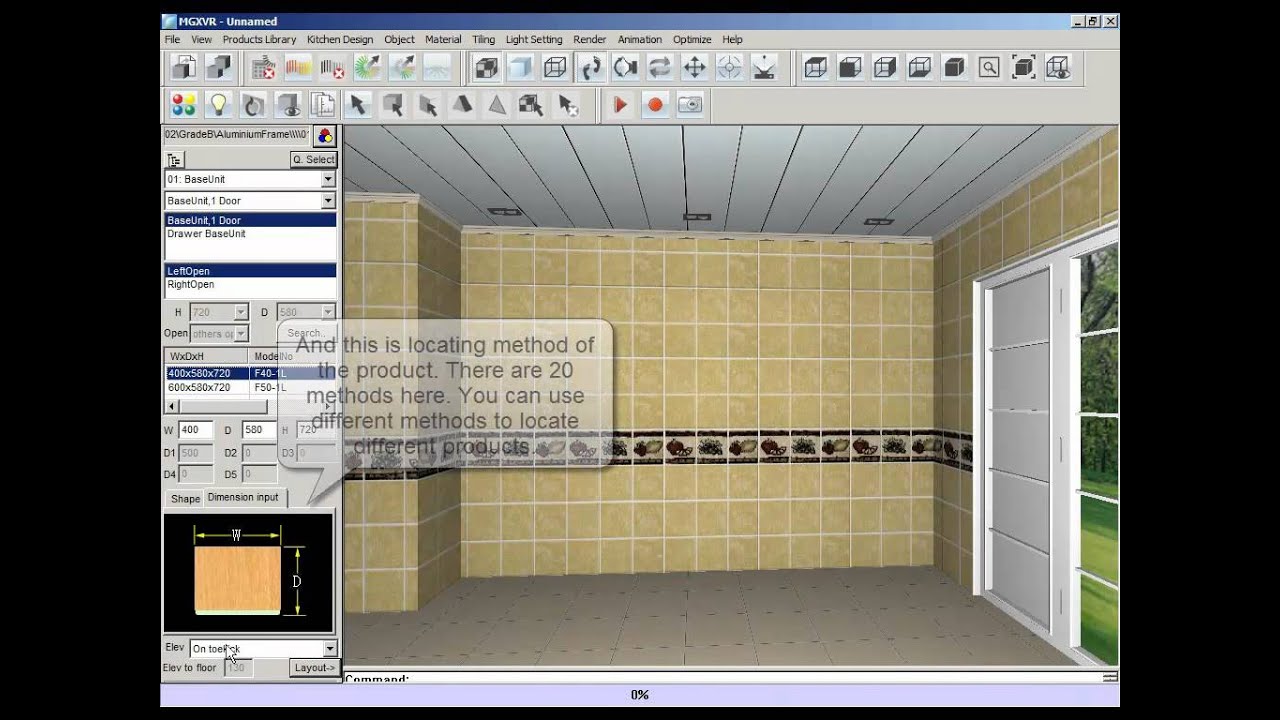Click the orange vertical bars icon
The height and width of the screenshot is (720, 1280).
[x=298, y=68]
